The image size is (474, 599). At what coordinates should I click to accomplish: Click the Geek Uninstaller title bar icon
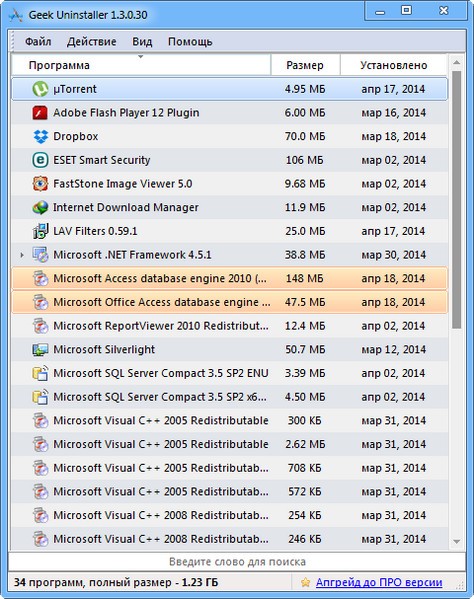pyautogui.click(x=16, y=15)
